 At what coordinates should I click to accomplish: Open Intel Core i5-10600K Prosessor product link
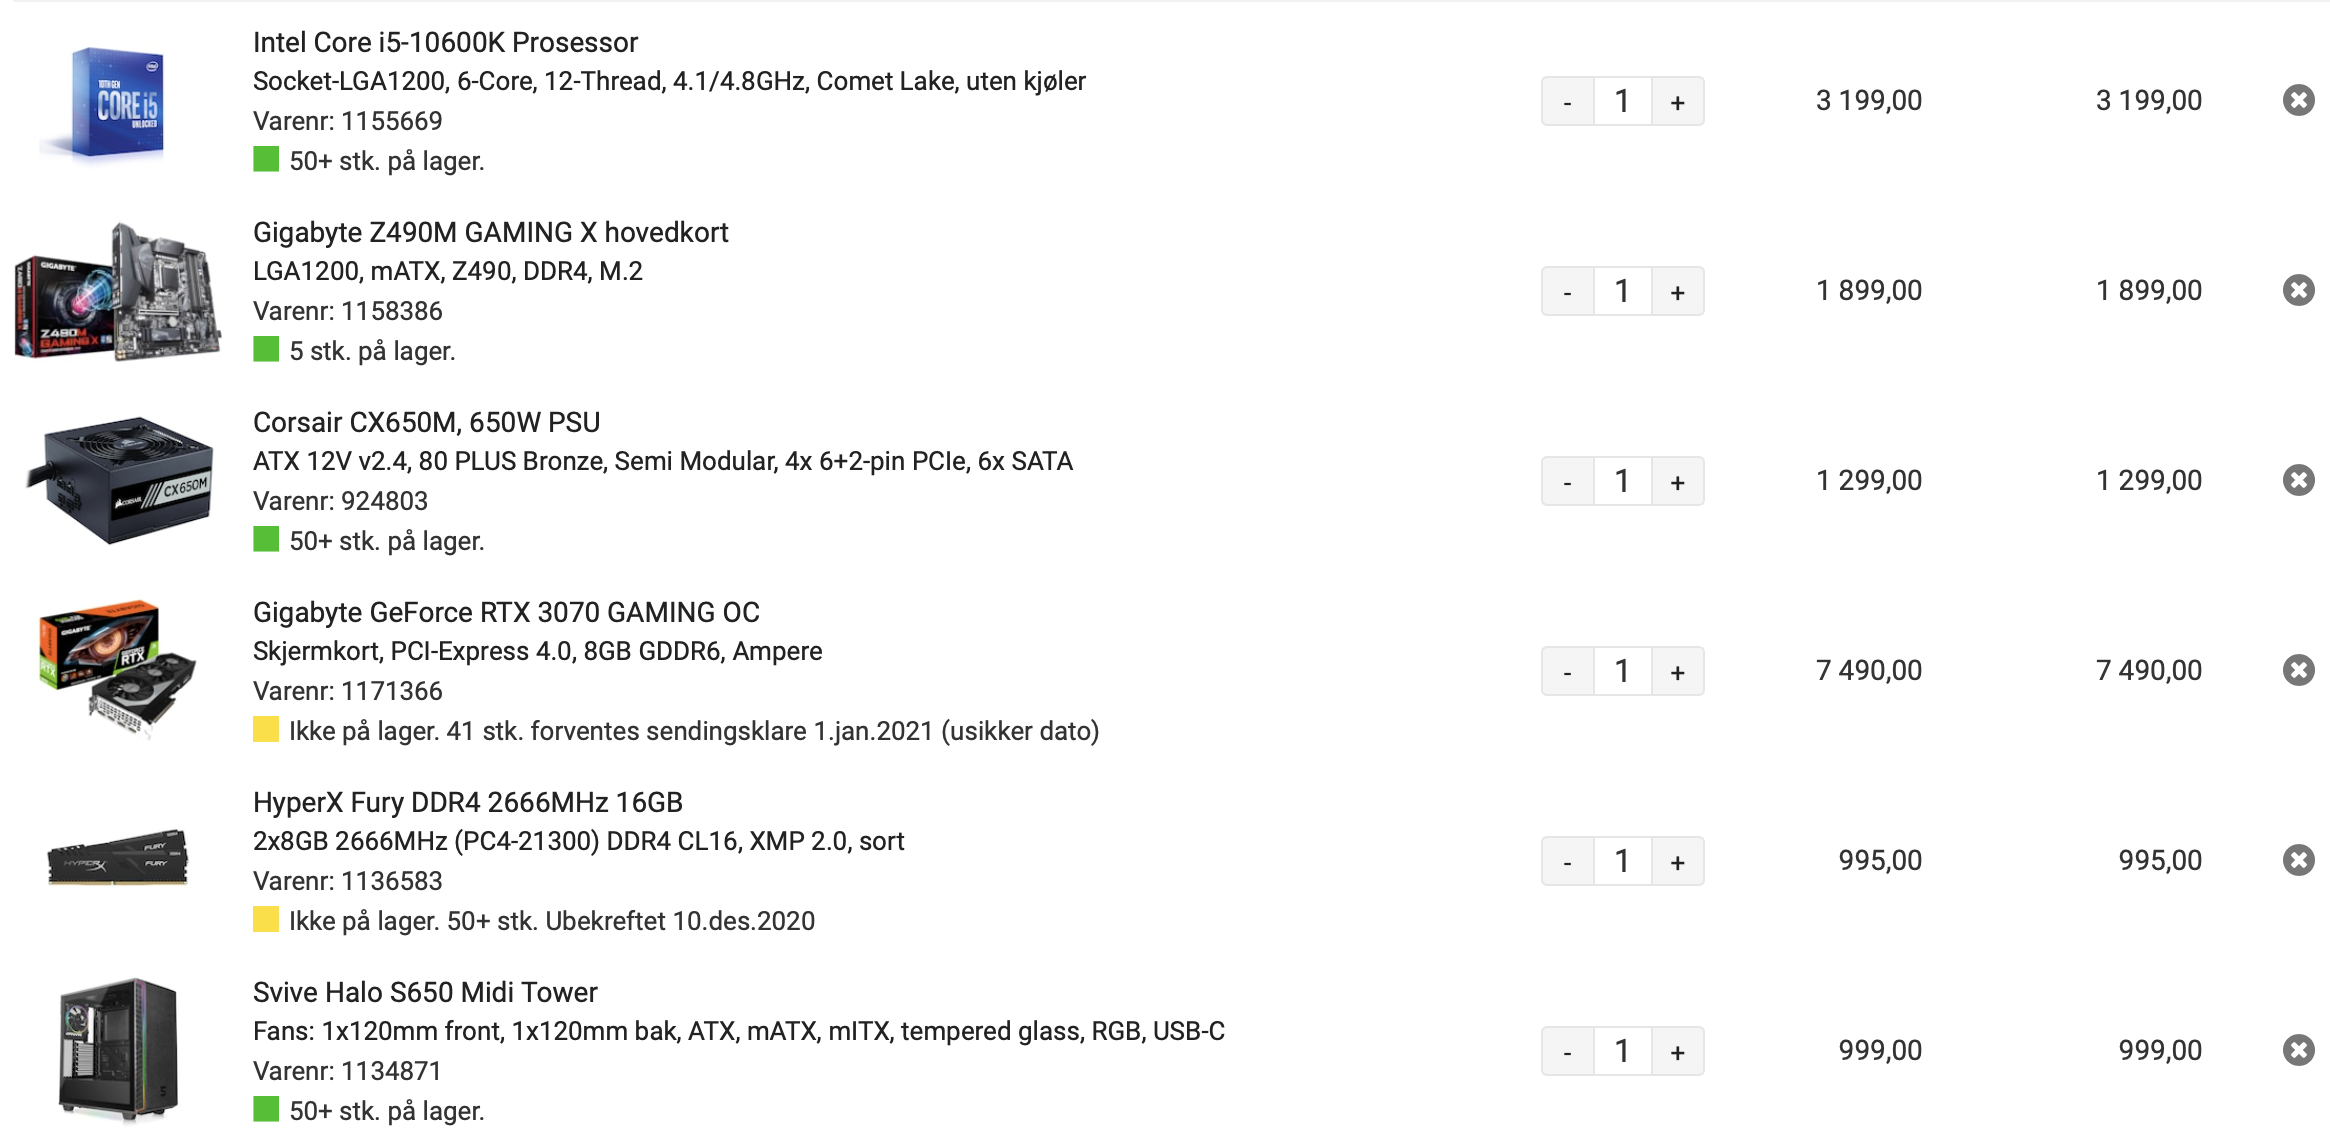[x=445, y=42]
